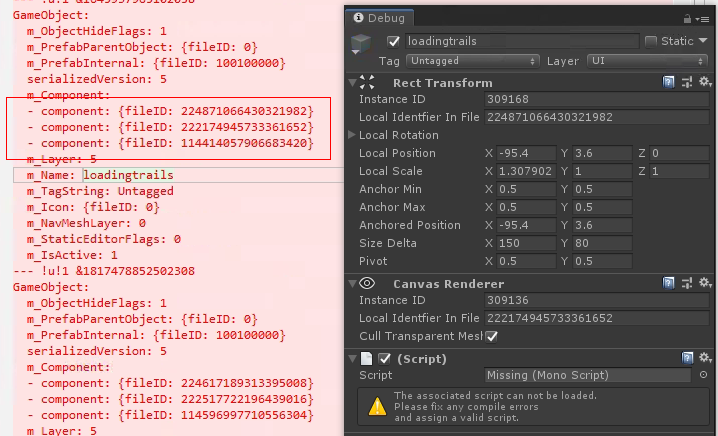
Task: Click the GameObject cube icon selector
Action: (362, 46)
